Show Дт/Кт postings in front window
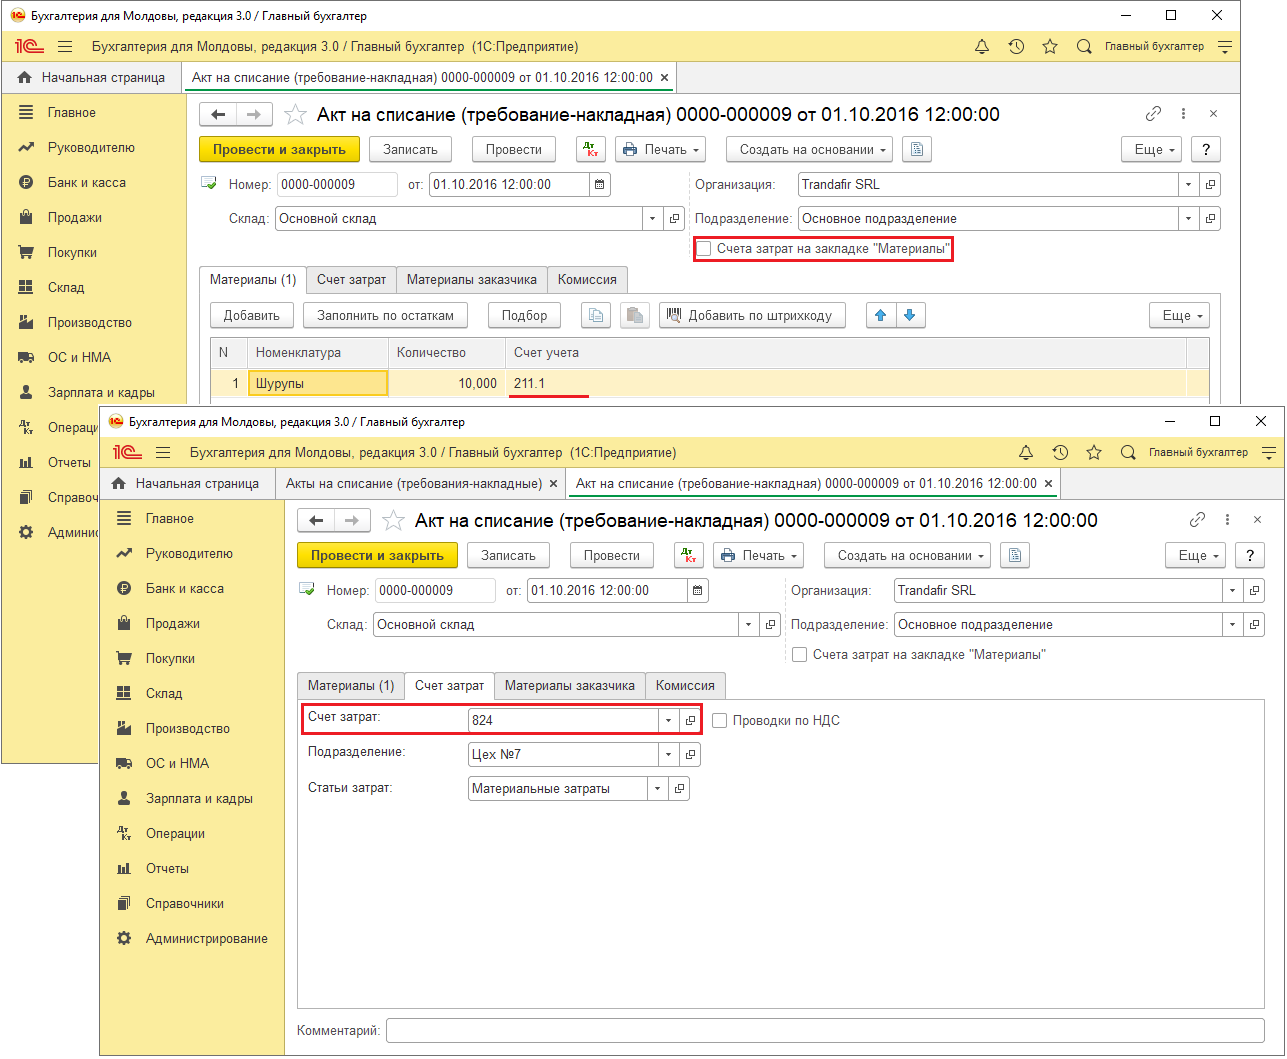This screenshot has width=1287, height=1059. 689,555
